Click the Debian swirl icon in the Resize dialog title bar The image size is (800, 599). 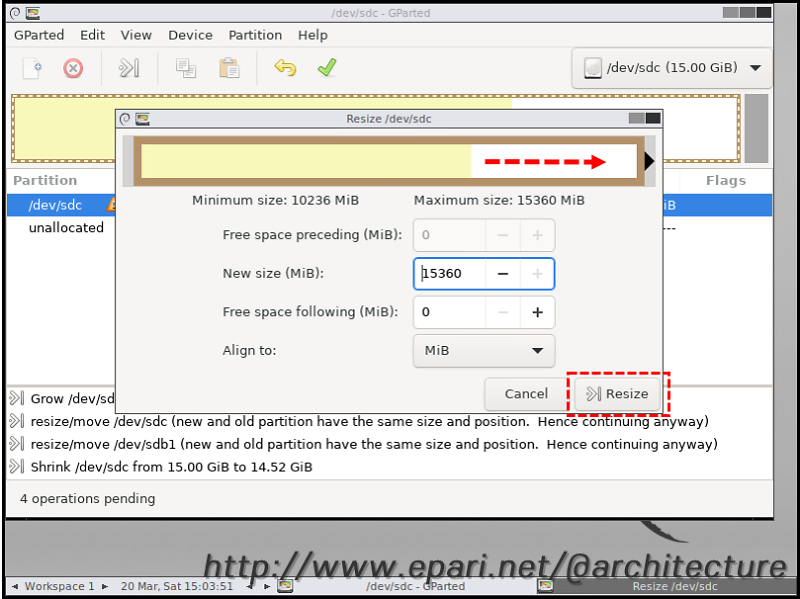125,119
